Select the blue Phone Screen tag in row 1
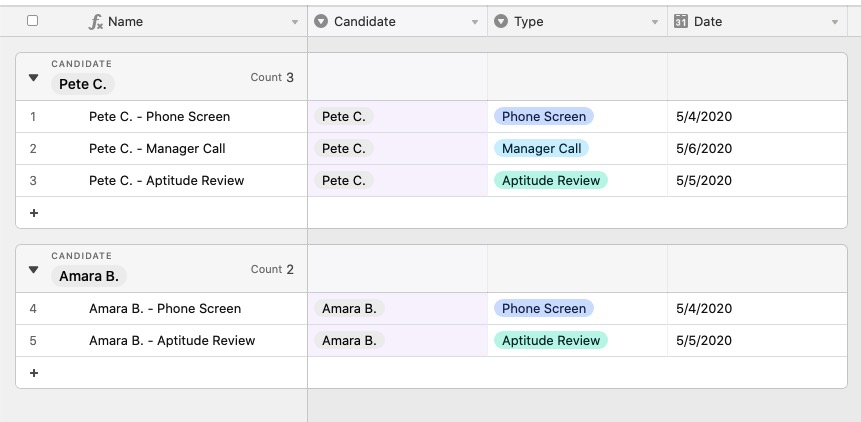Image resolution: width=861 pixels, height=422 pixels. 544,116
